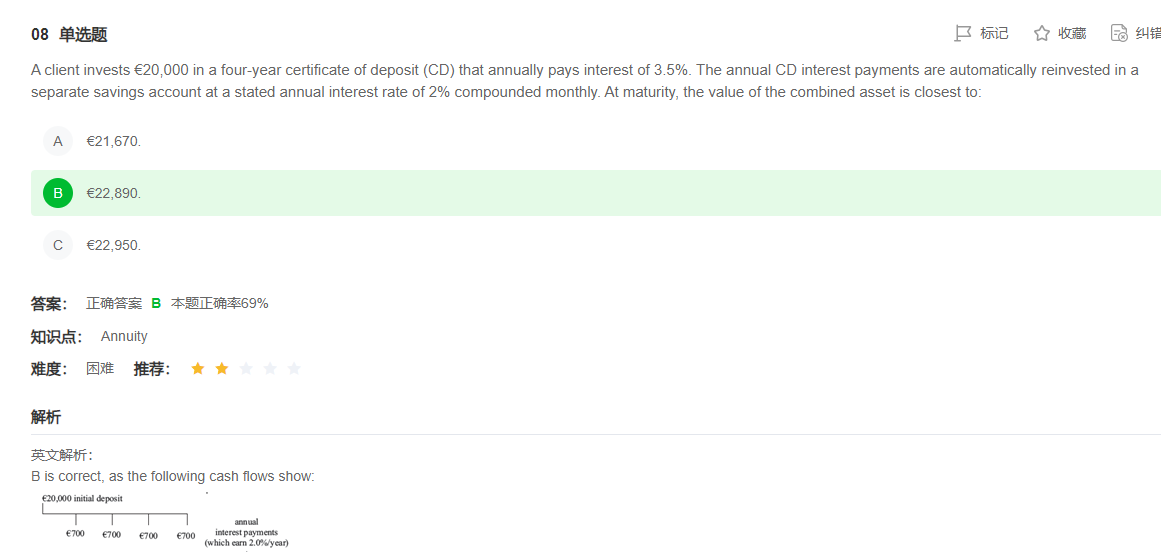1161x552 pixels.
Task: Click the first recommendation star
Action: [x=198, y=368]
